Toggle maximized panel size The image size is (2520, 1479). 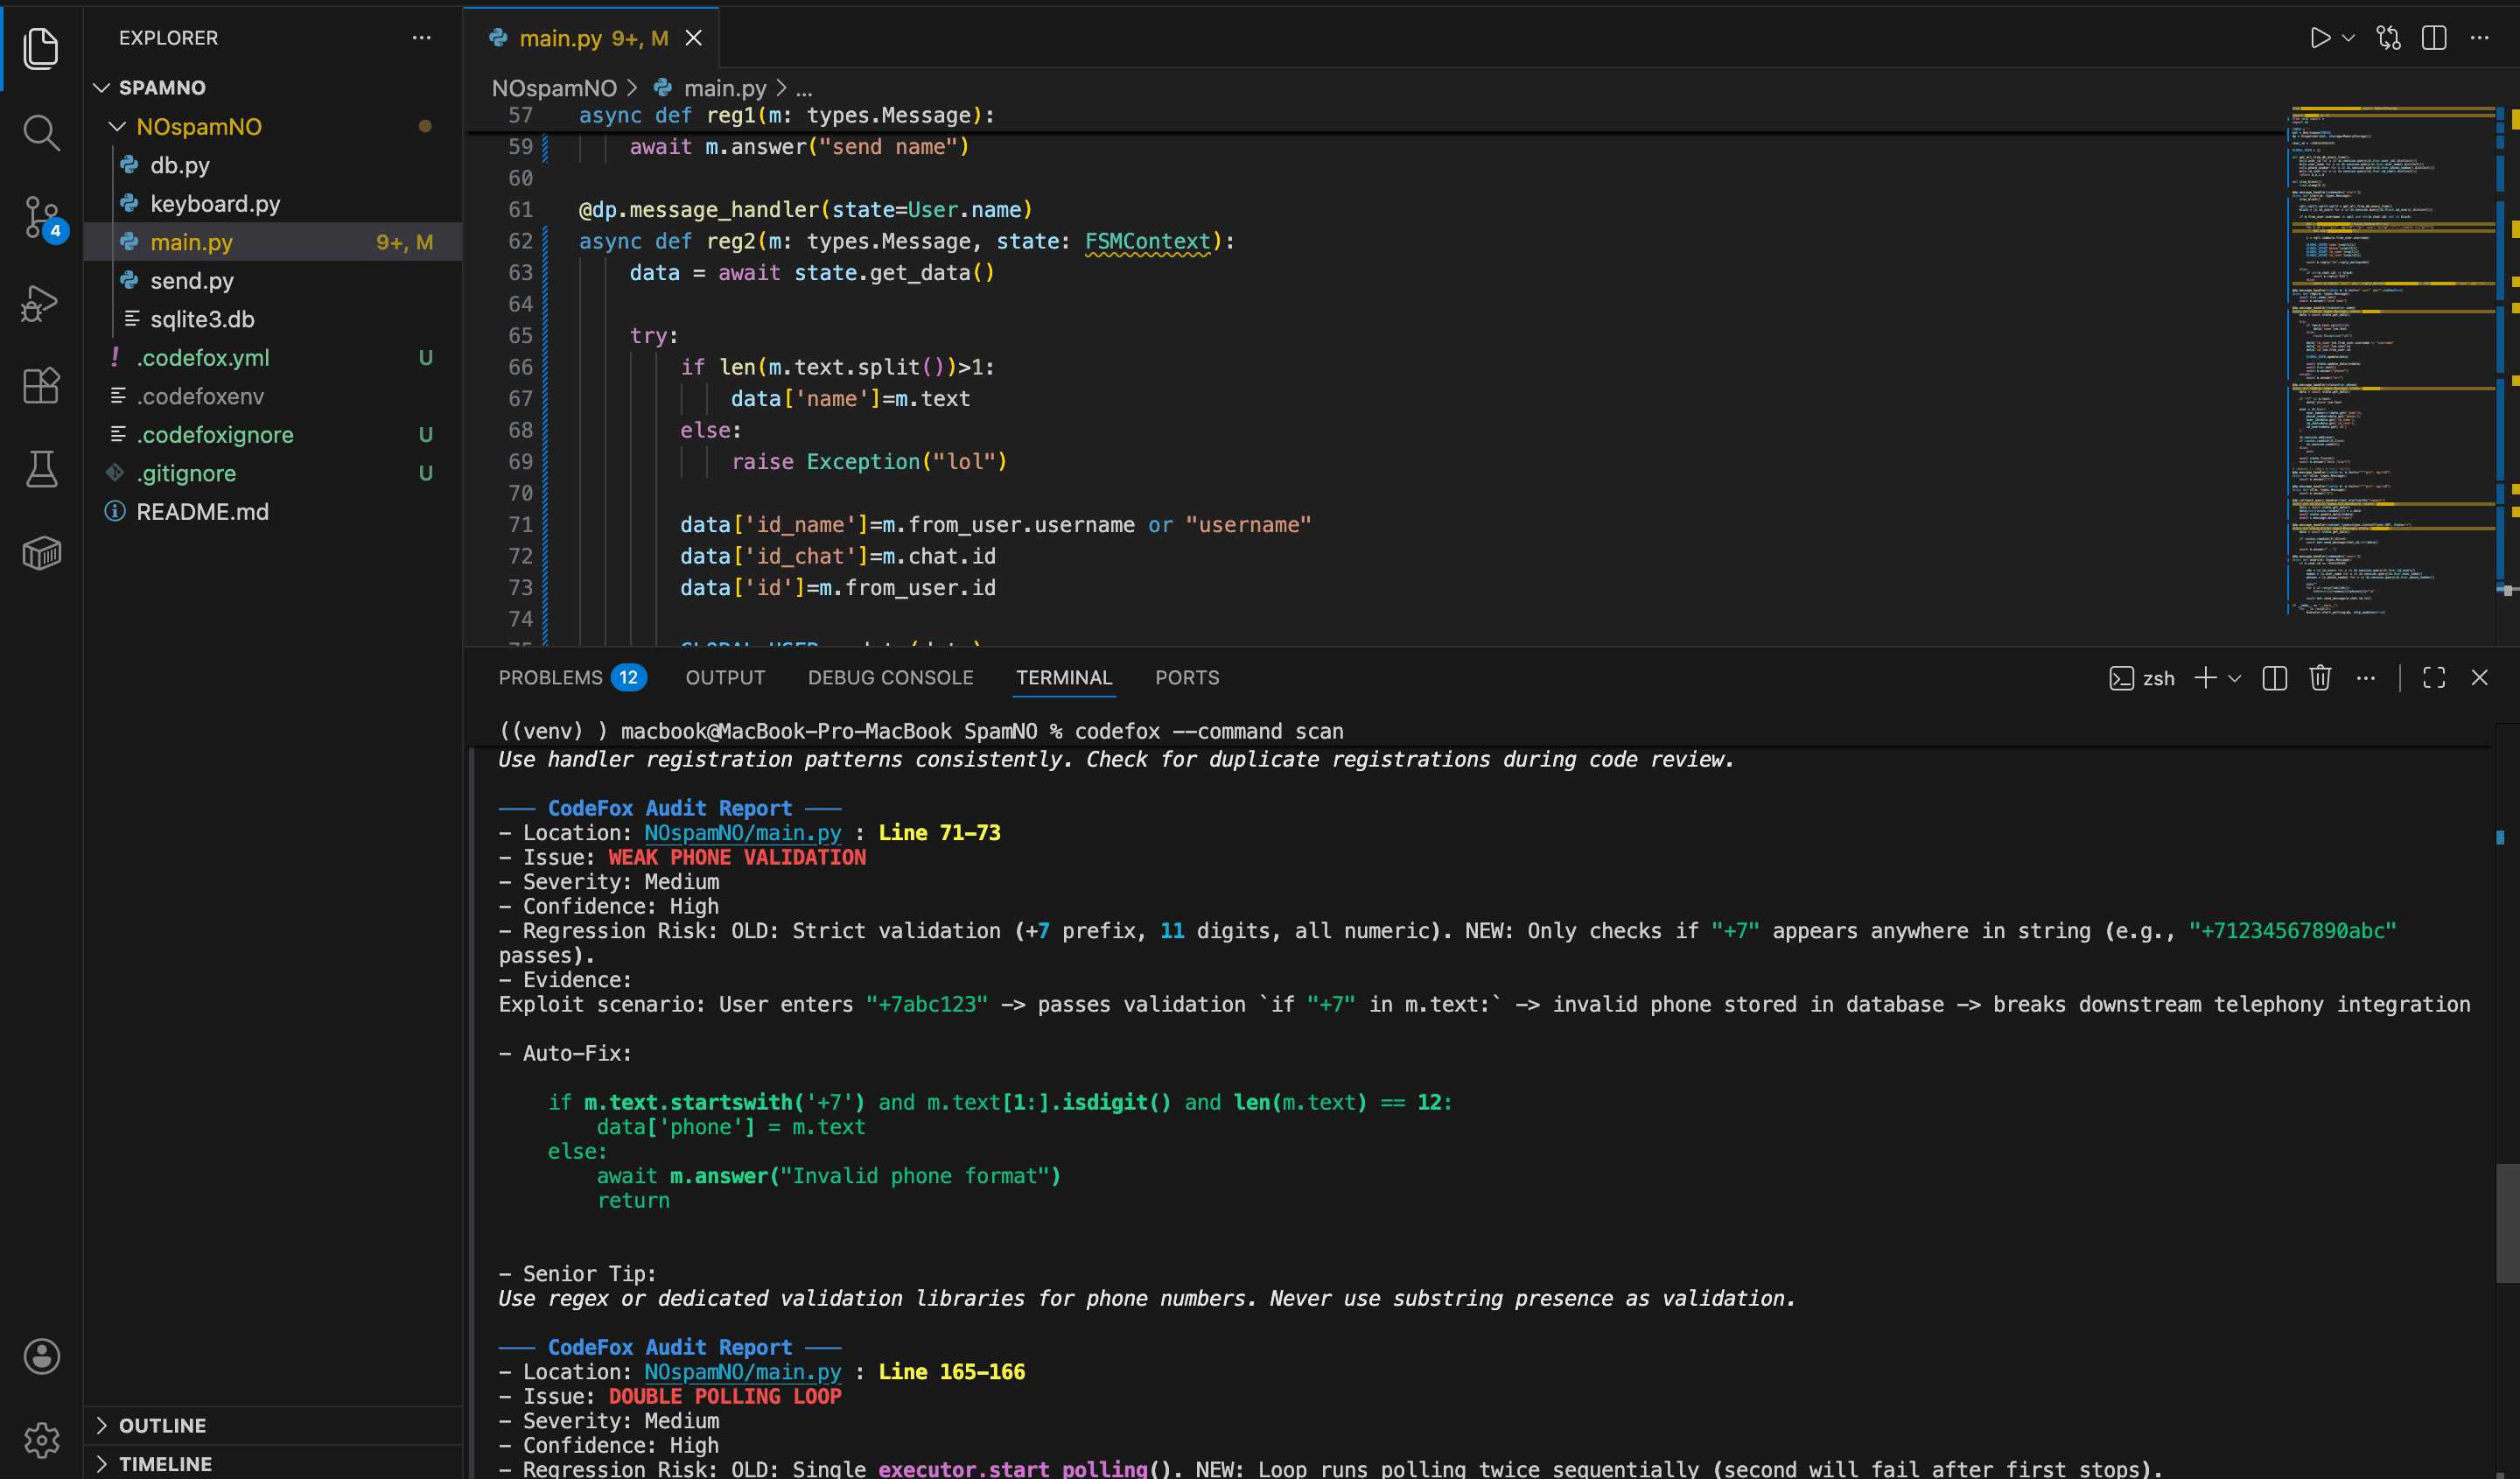[2434, 678]
